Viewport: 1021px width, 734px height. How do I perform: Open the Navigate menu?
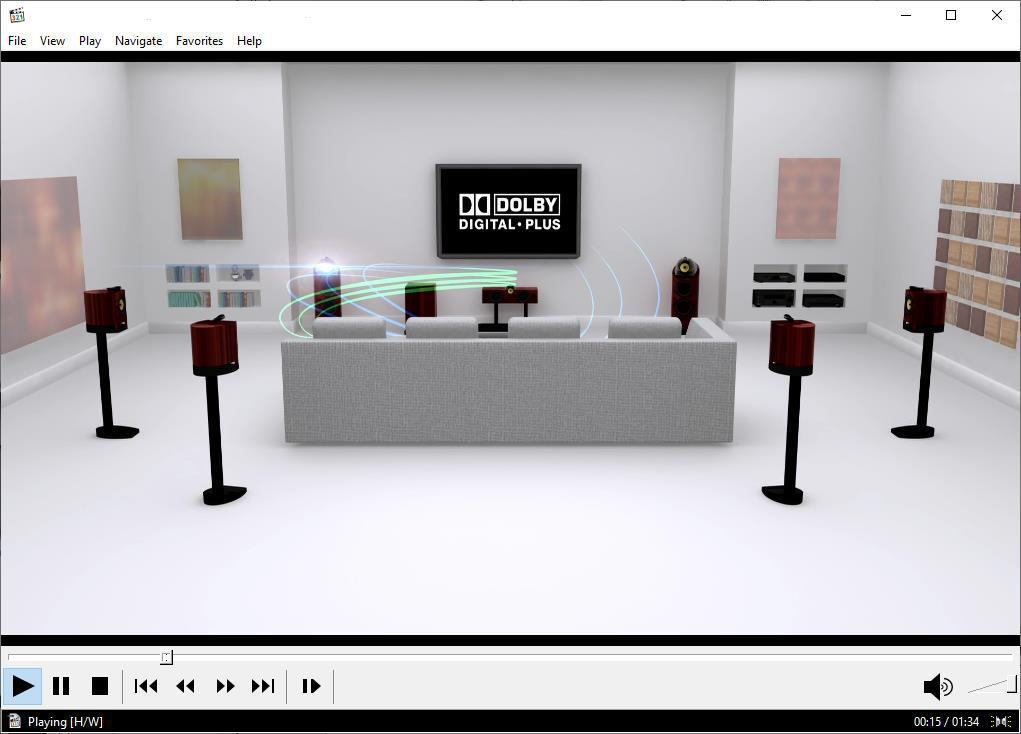pos(138,40)
